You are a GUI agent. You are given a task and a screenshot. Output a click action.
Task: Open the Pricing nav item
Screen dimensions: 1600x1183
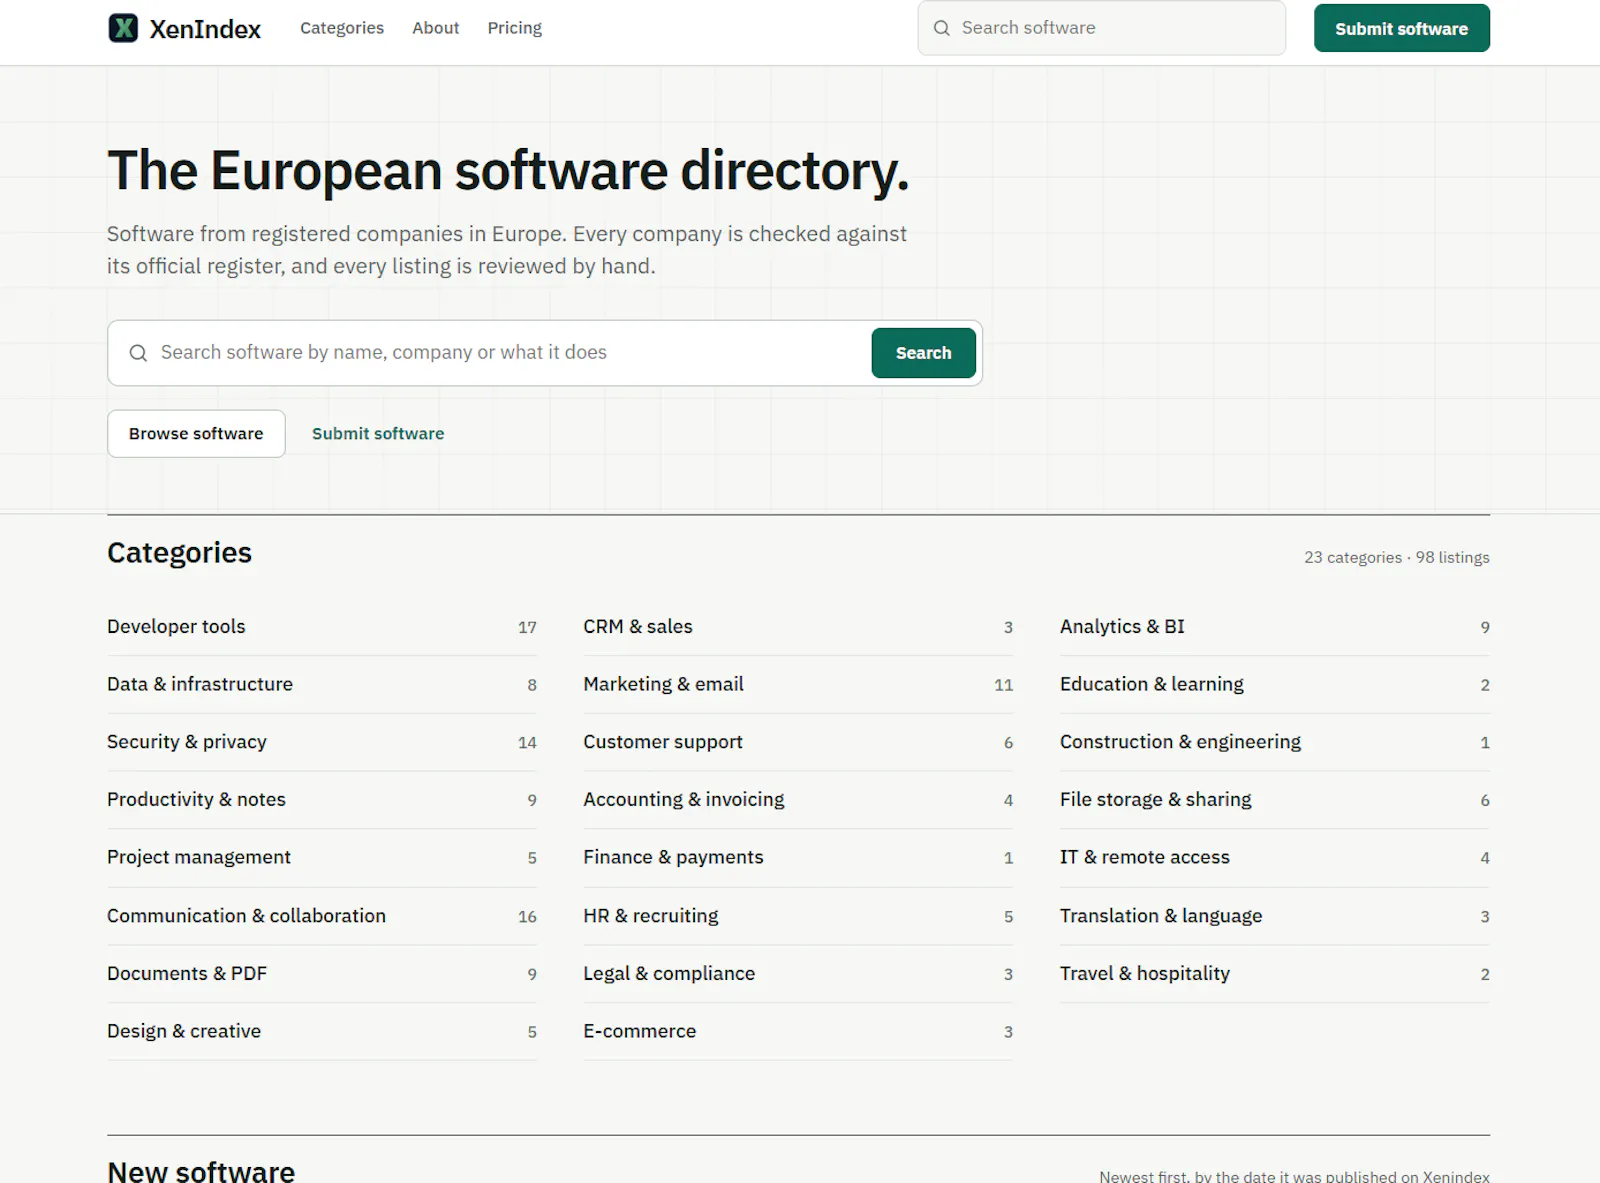click(x=515, y=28)
